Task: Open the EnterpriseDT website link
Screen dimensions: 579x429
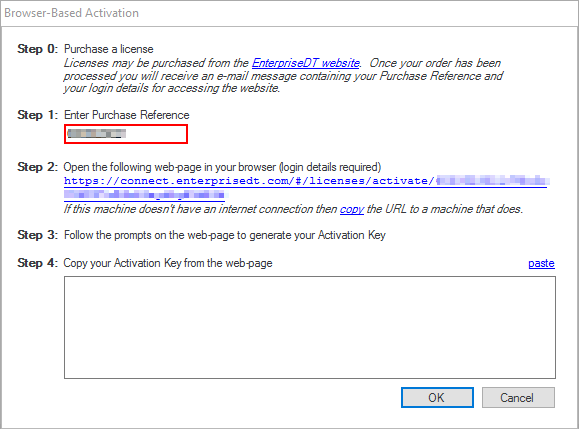Action: point(305,63)
